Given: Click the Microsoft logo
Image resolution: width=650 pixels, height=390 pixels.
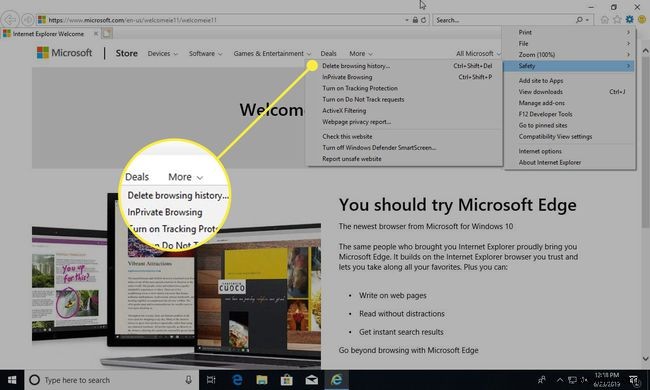Looking at the screenshot, I should pyautogui.click(x=65, y=53).
